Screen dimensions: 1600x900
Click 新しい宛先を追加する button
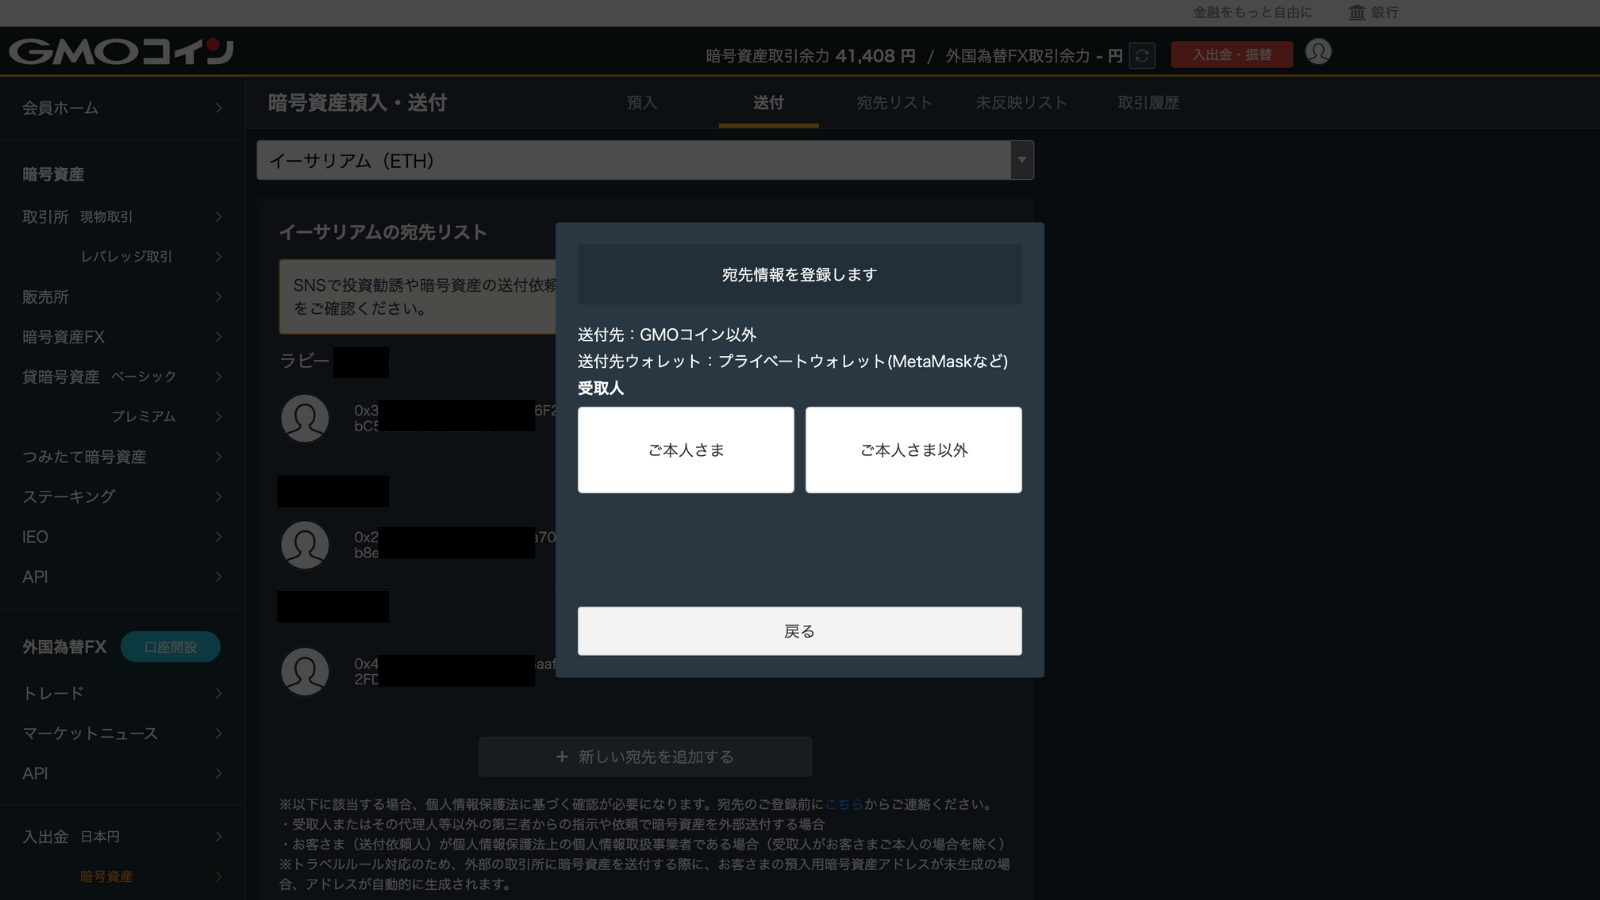click(645, 757)
